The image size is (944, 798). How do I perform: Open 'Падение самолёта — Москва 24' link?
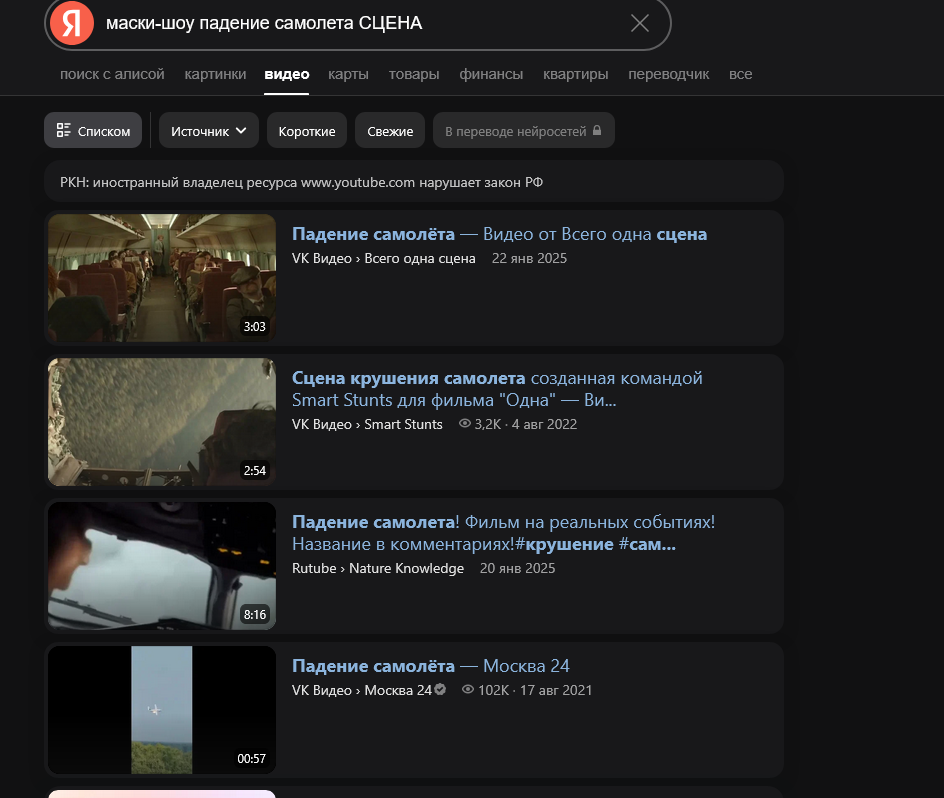point(430,666)
